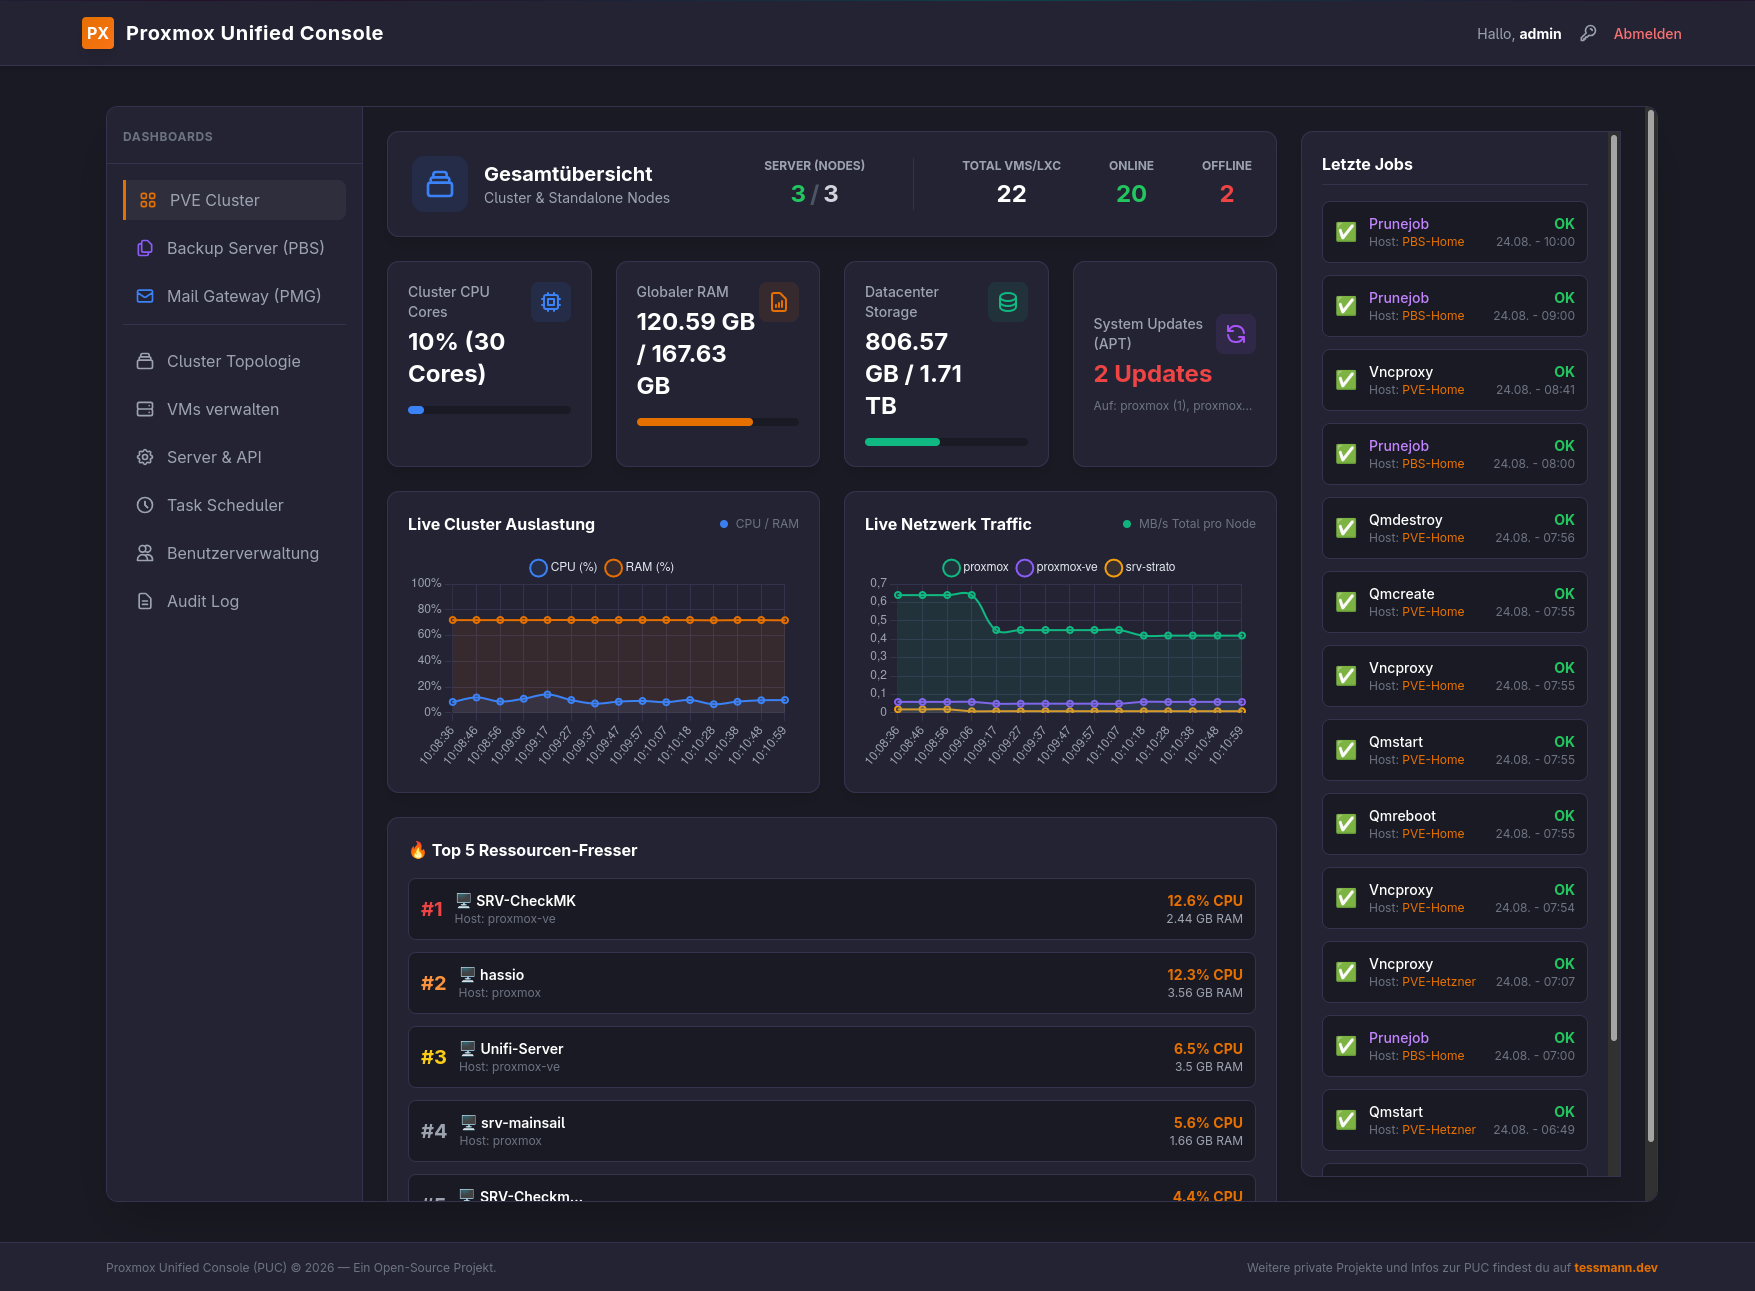Screen dimensions: 1755x1291
Task: Click the key icon next to admin
Action: pos(1588,33)
